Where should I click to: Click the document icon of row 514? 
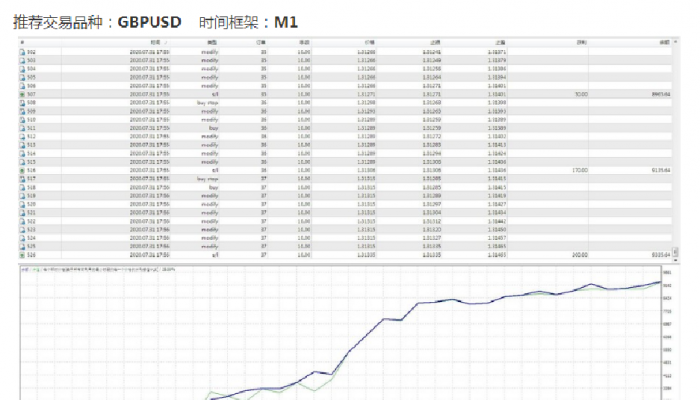22,154
